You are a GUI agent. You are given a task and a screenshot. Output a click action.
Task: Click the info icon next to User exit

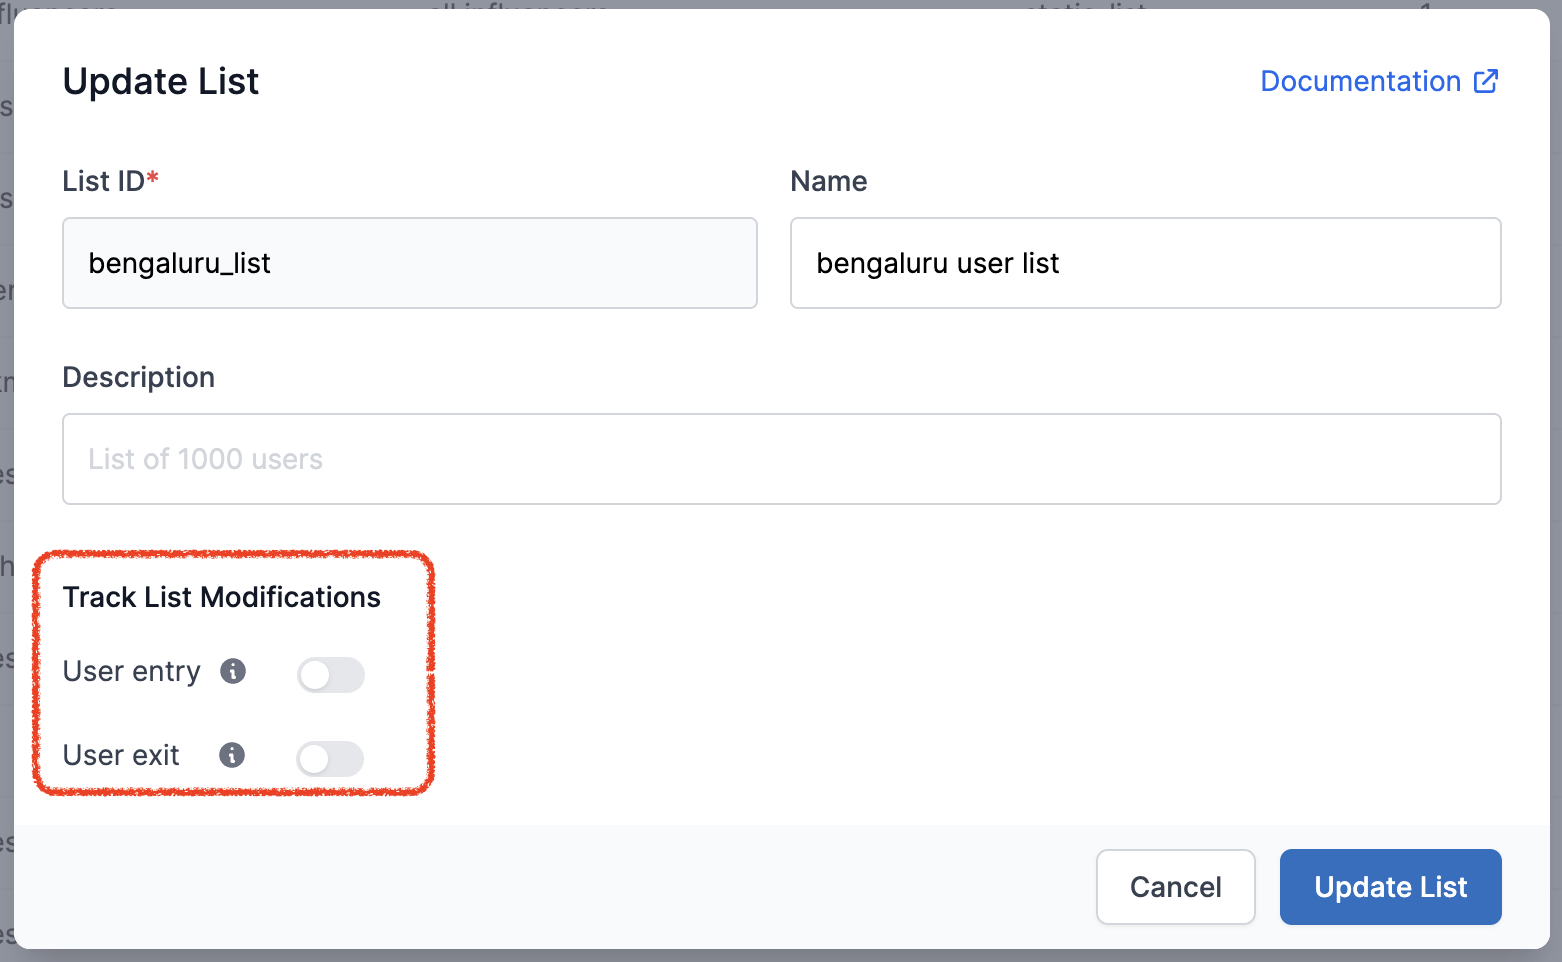coord(232,755)
